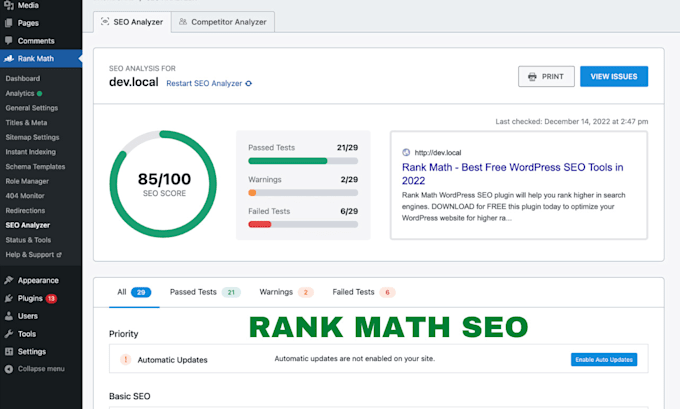Click the 85/100 SEO score circle
Viewport: 680px width, 409px height.
[163, 184]
